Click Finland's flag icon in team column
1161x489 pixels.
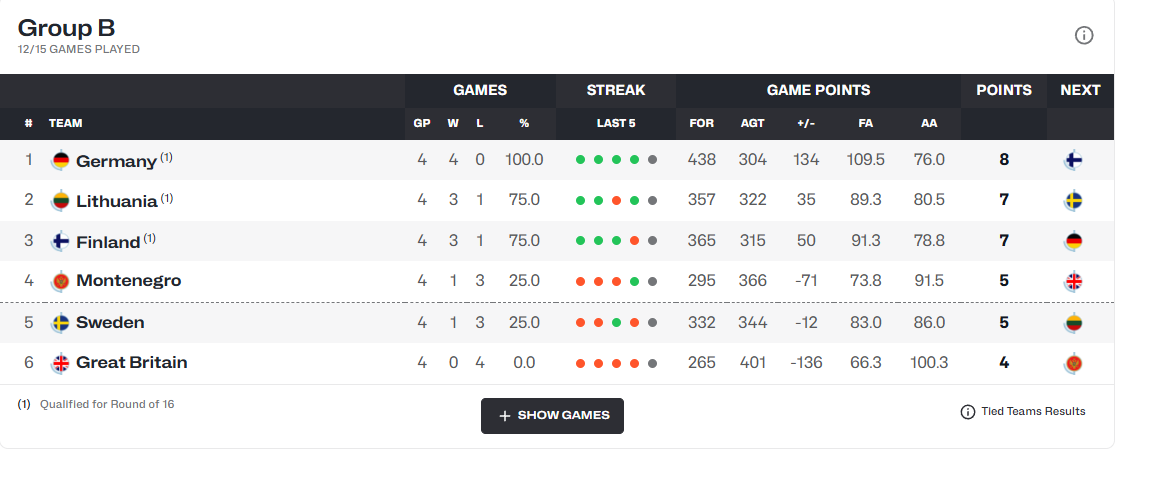[x=61, y=242]
